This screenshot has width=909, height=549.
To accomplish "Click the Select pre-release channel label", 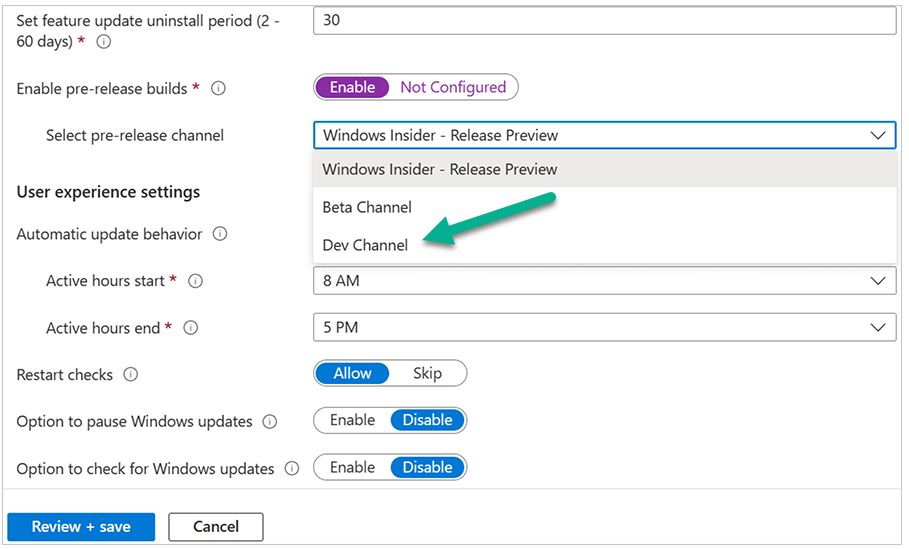I will [134, 136].
